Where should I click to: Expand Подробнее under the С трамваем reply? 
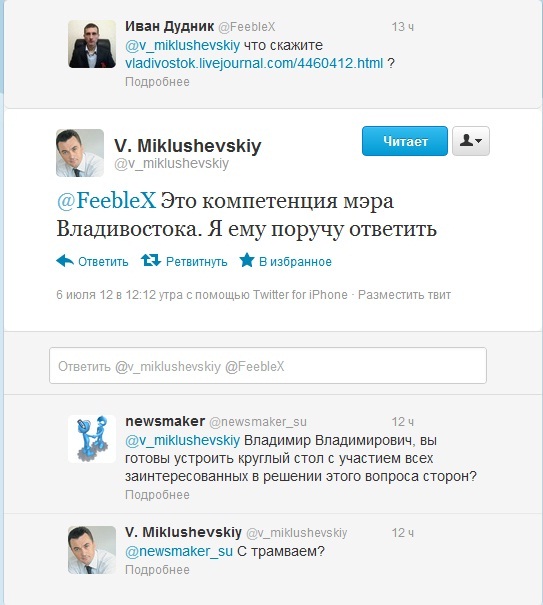(x=157, y=570)
